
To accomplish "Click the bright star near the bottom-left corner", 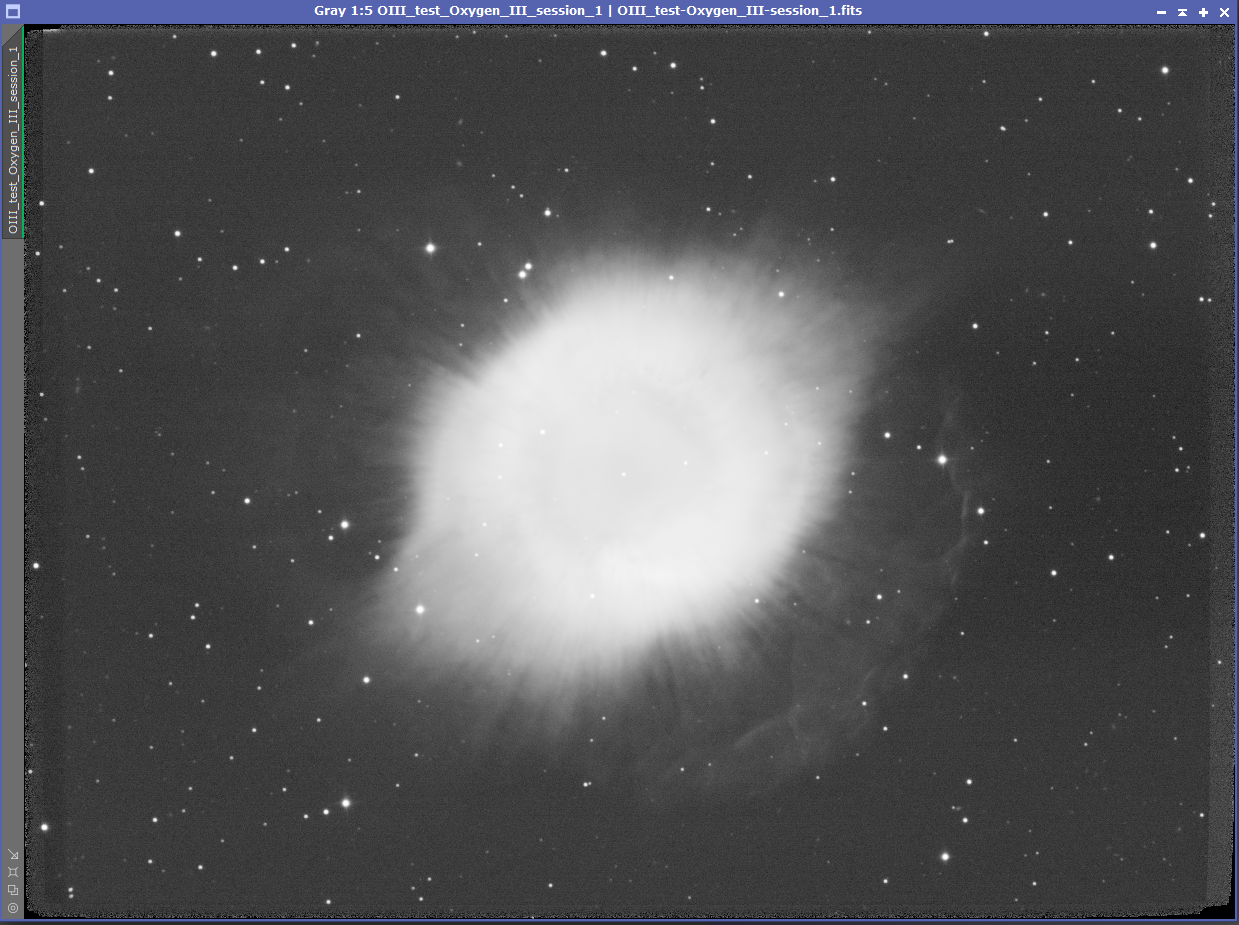I will pos(44,827).
